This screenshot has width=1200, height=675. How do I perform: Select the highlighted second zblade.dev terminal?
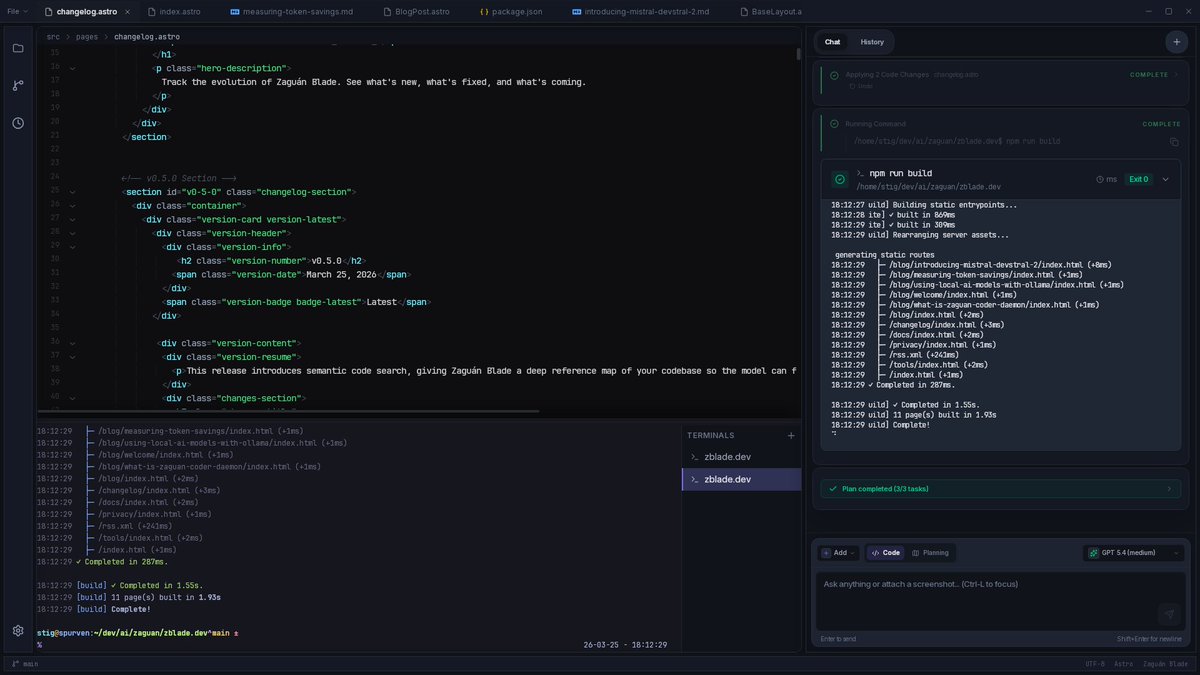tap(741, 479)
